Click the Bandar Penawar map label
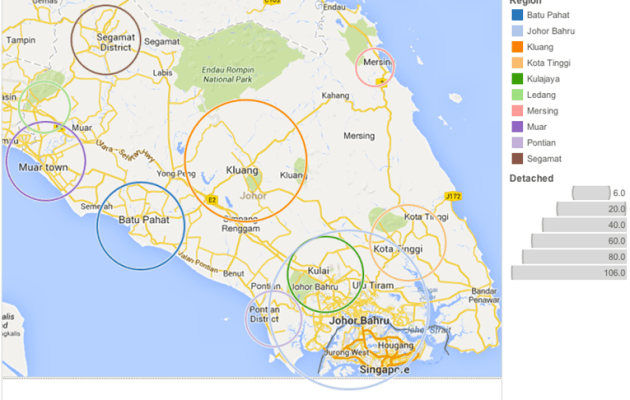 (484, 295)
